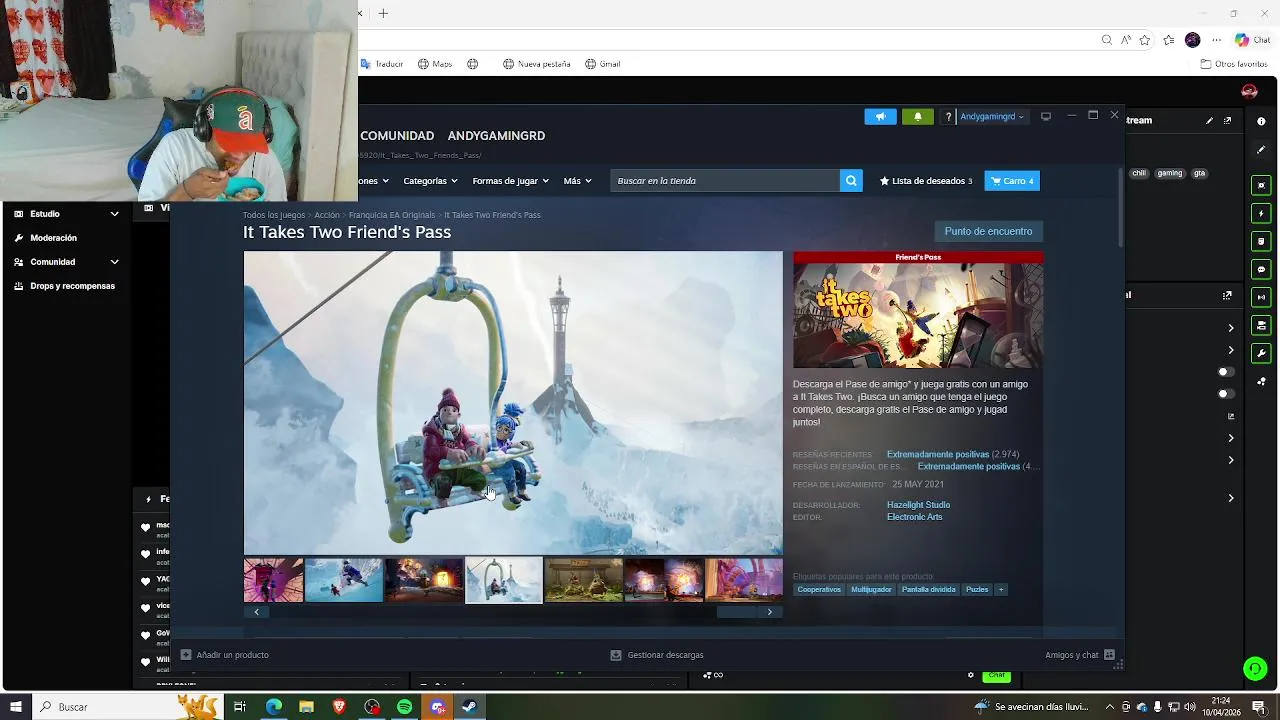Viewport: 1280px width, 720px height.
Task: Open Drops y recompensas in sidebar
Action: click(72, 286)
